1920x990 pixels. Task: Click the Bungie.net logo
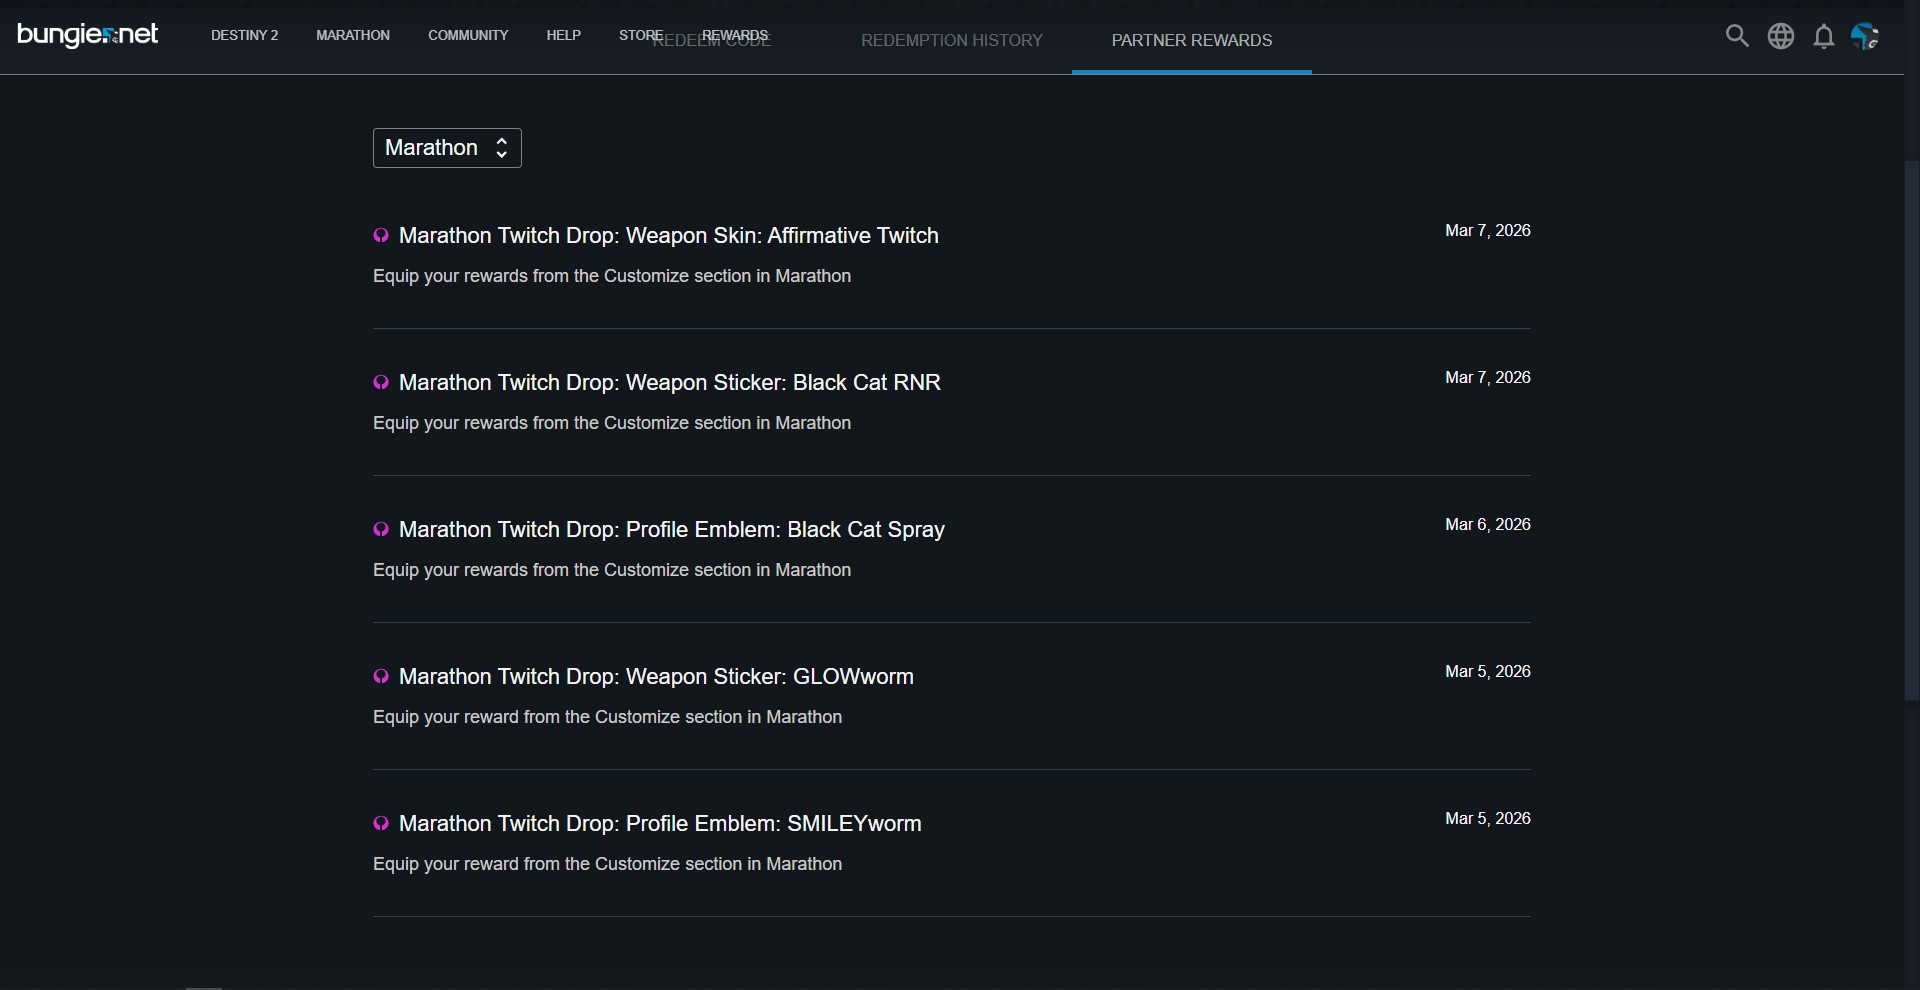[88, 35]
